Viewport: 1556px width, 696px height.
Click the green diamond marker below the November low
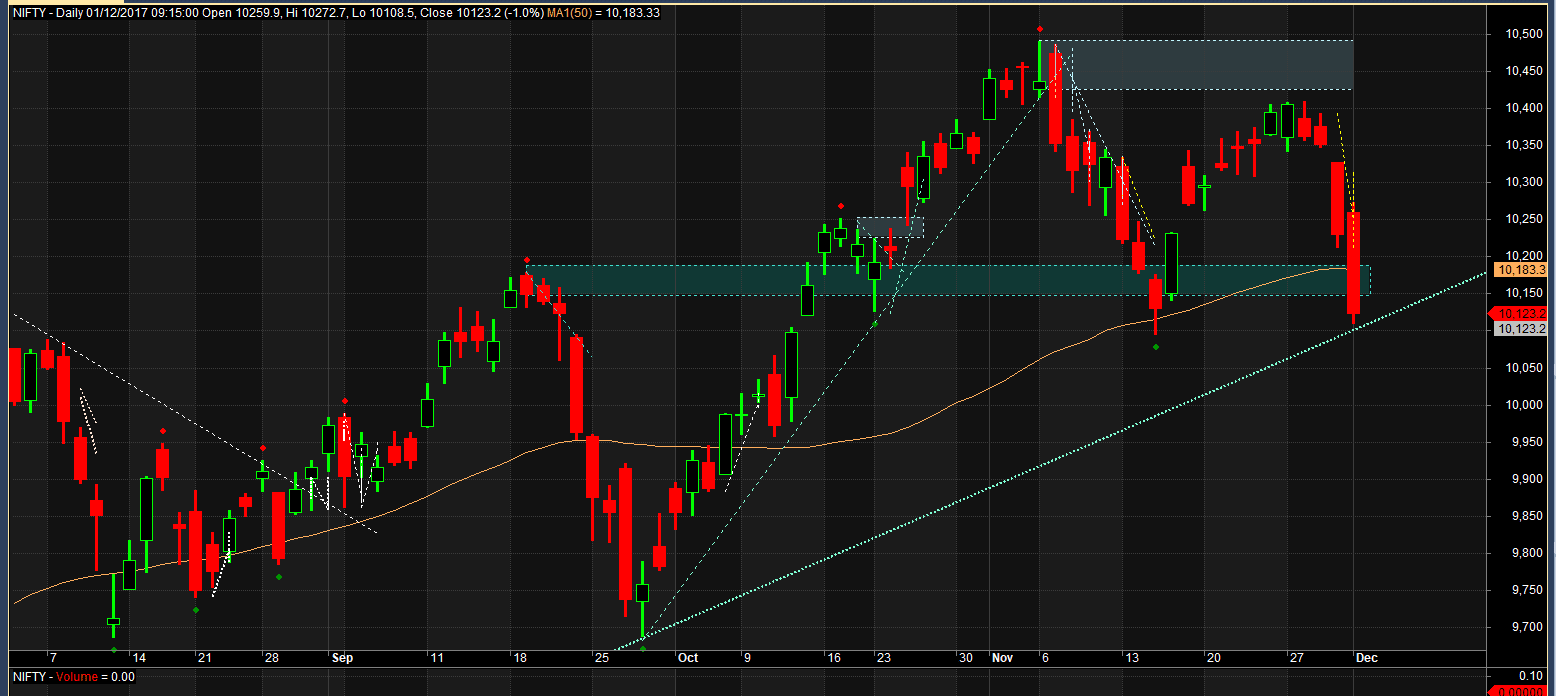click(x=1158, y=345)
